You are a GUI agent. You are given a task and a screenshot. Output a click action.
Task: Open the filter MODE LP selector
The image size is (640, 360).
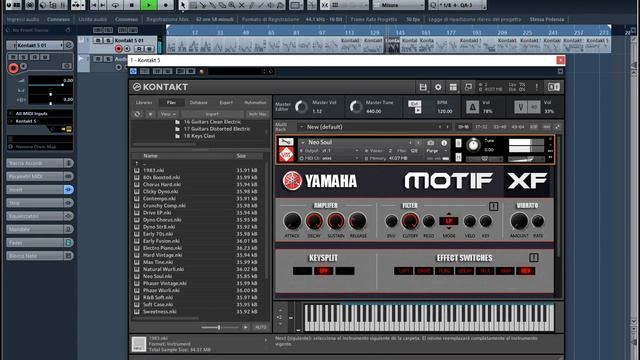coord(449,221)
